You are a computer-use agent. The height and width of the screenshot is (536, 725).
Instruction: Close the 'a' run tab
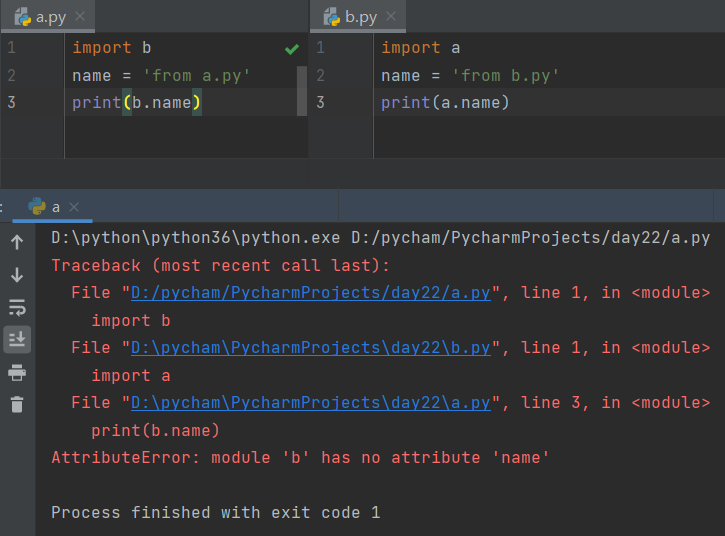[x=74, y=207]
